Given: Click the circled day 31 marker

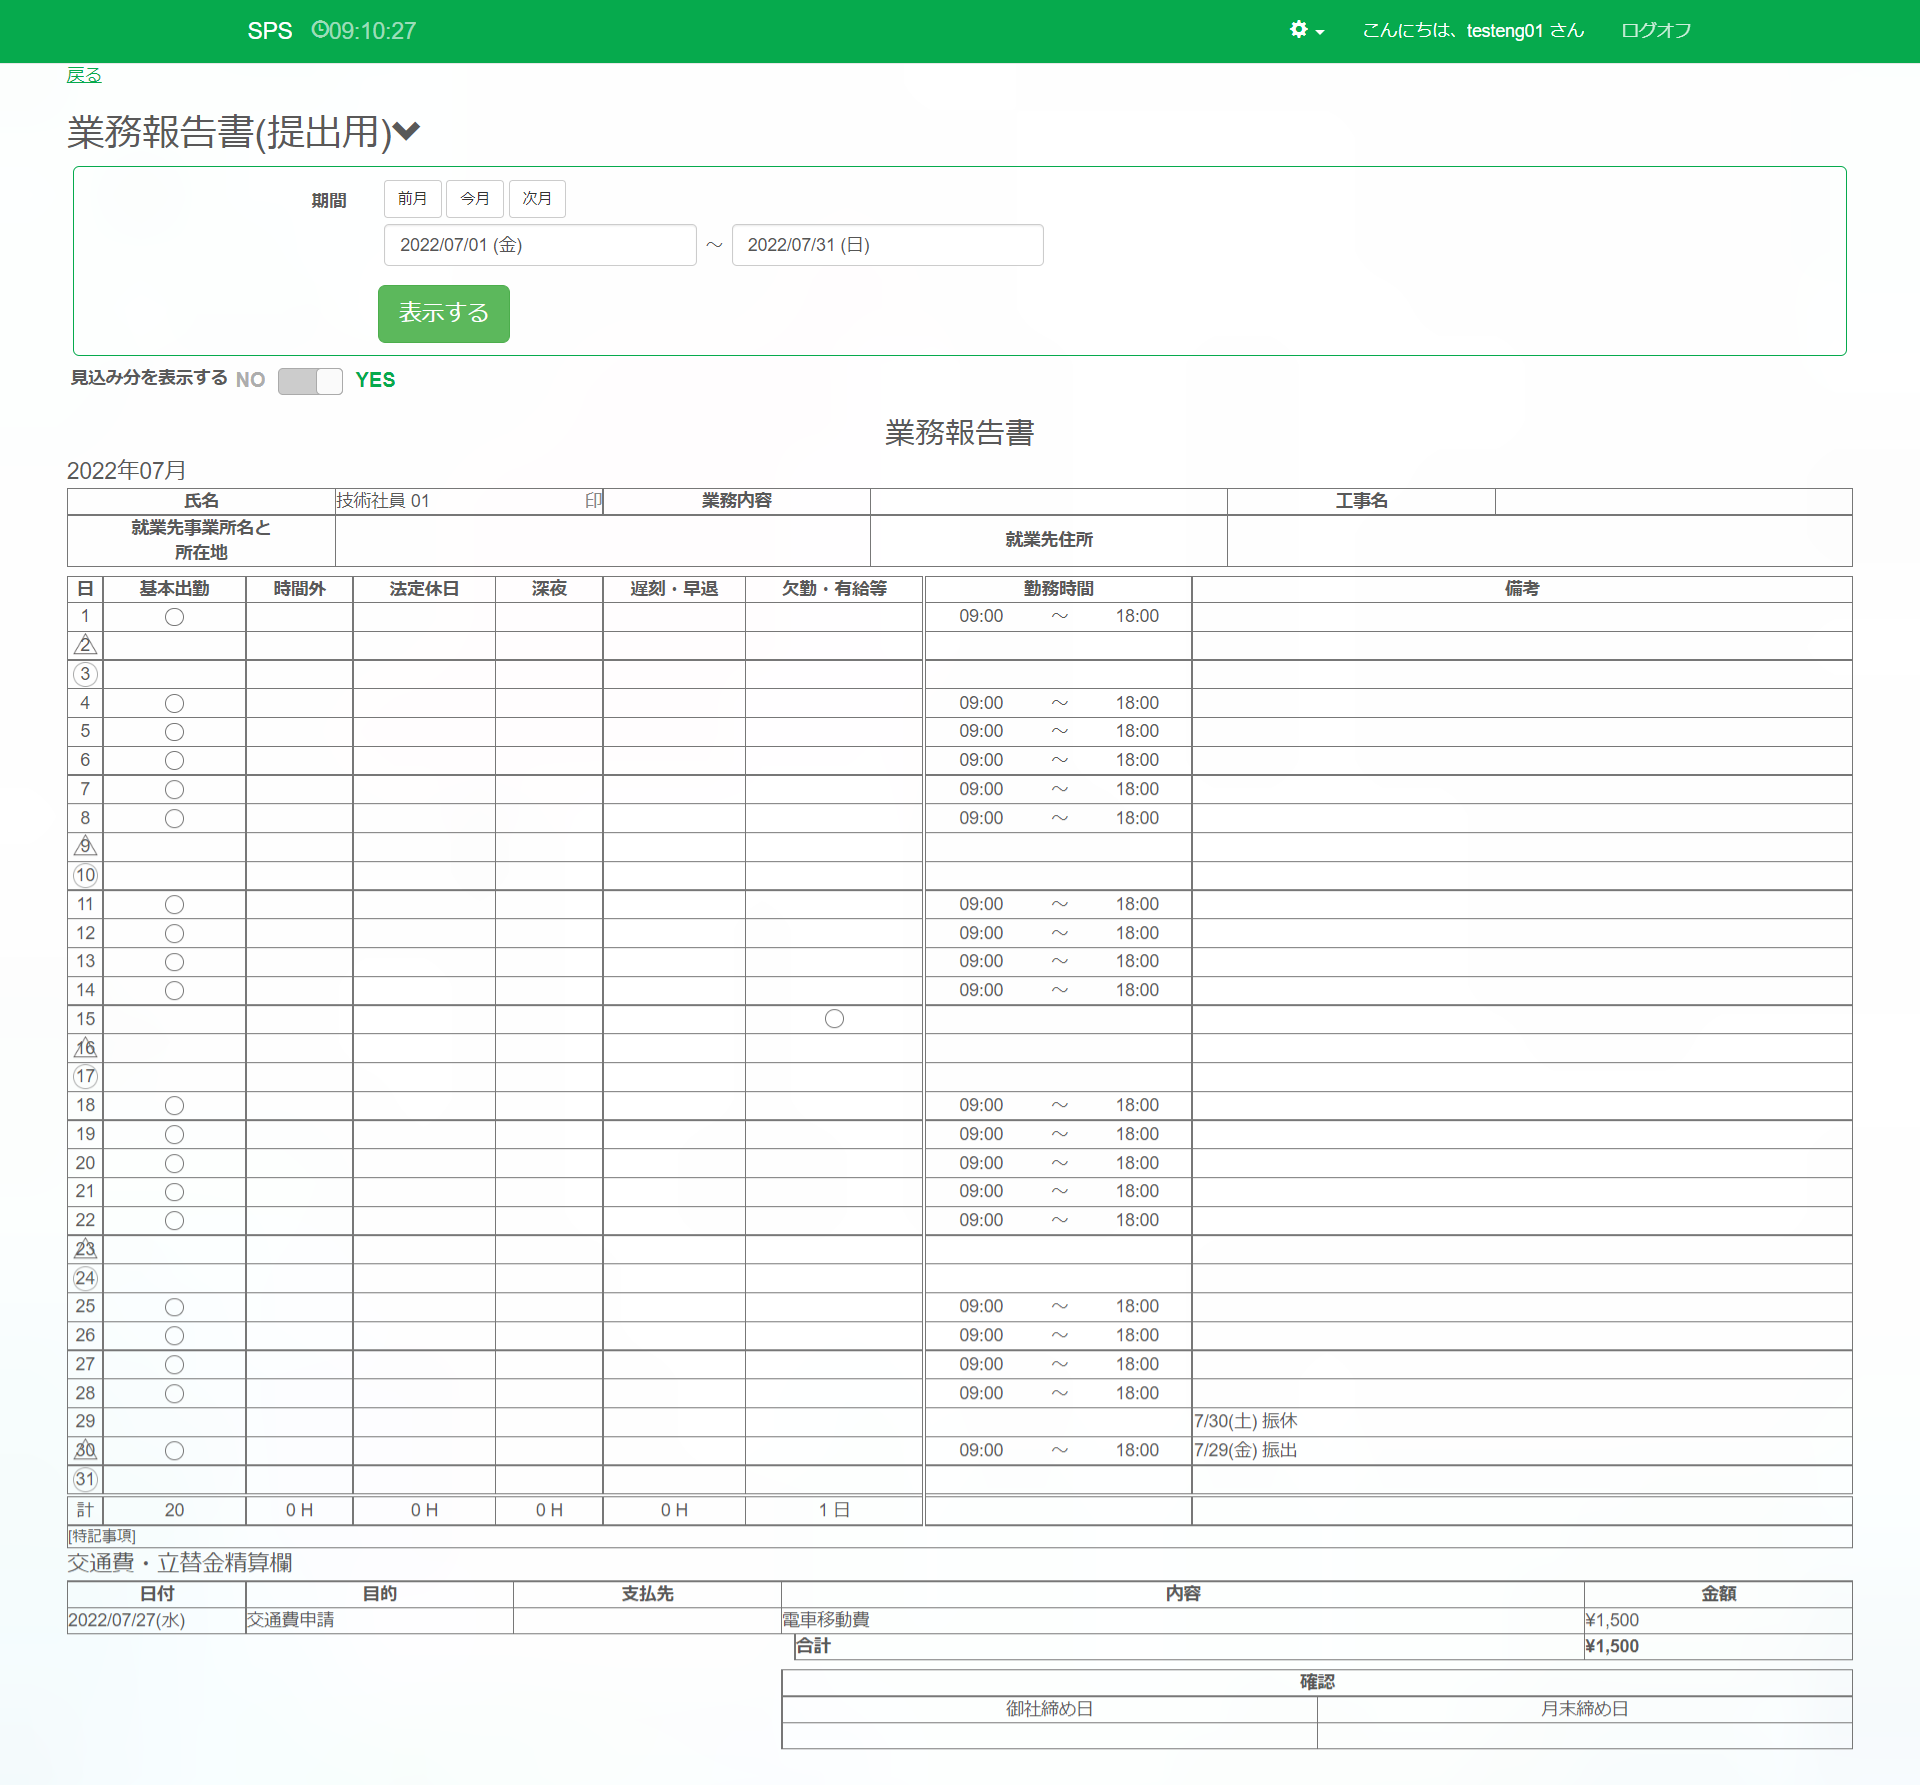Looking at the screenshot, I should pyautogui.click(x=85, y=1479).
